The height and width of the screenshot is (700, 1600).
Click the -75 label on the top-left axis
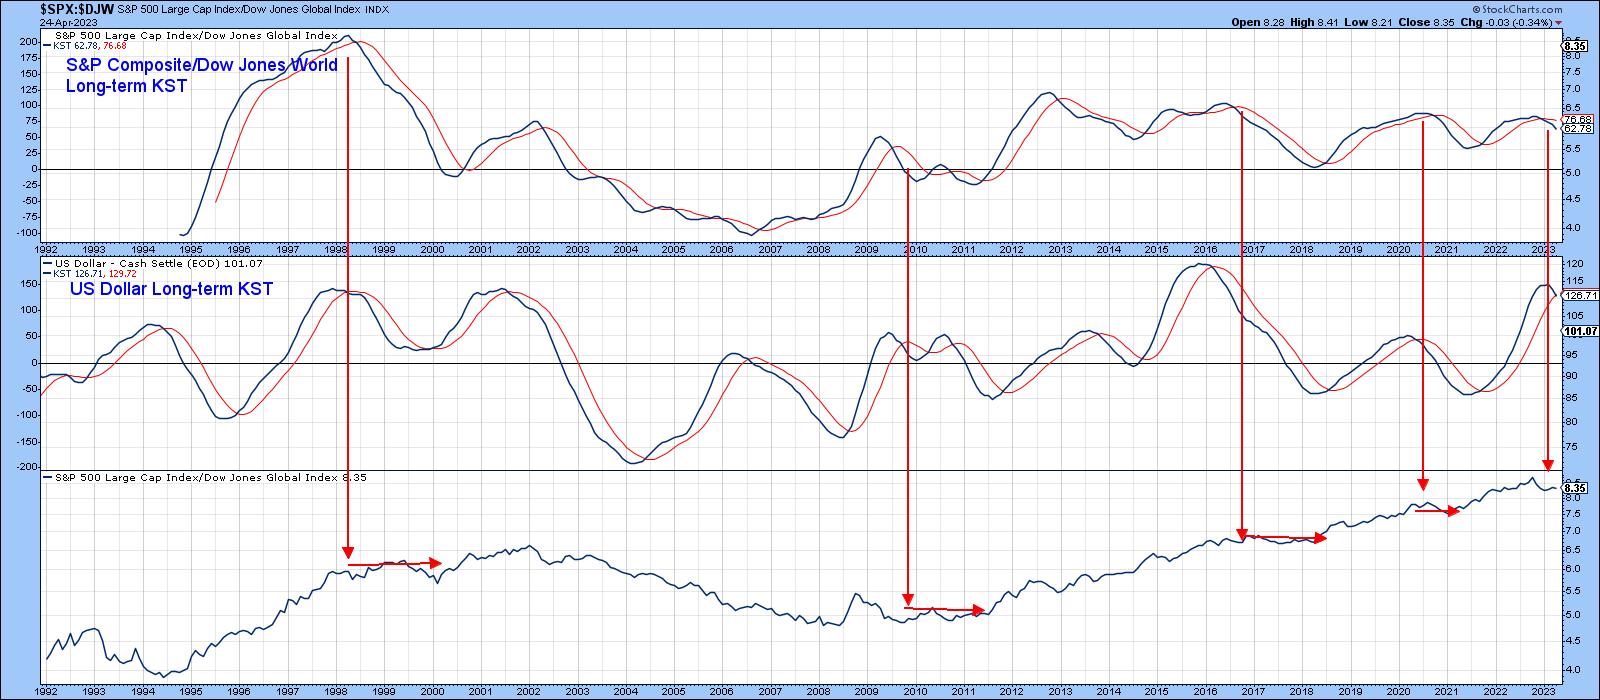(28, 216)
